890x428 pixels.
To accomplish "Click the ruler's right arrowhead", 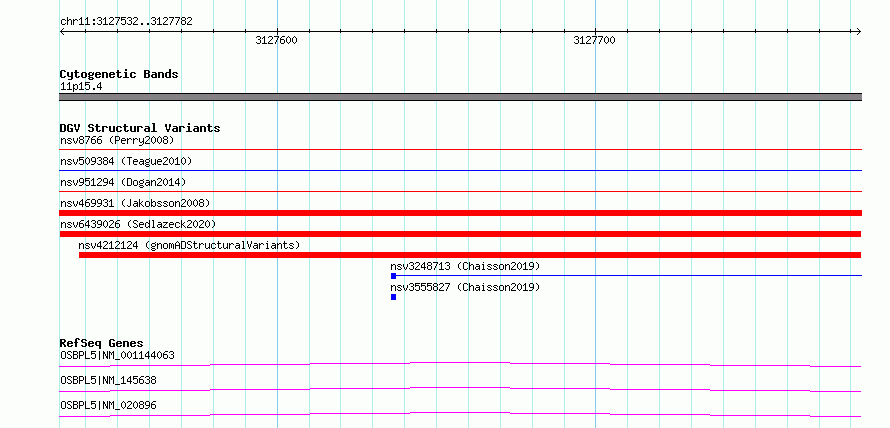I will tap(859, 31).
